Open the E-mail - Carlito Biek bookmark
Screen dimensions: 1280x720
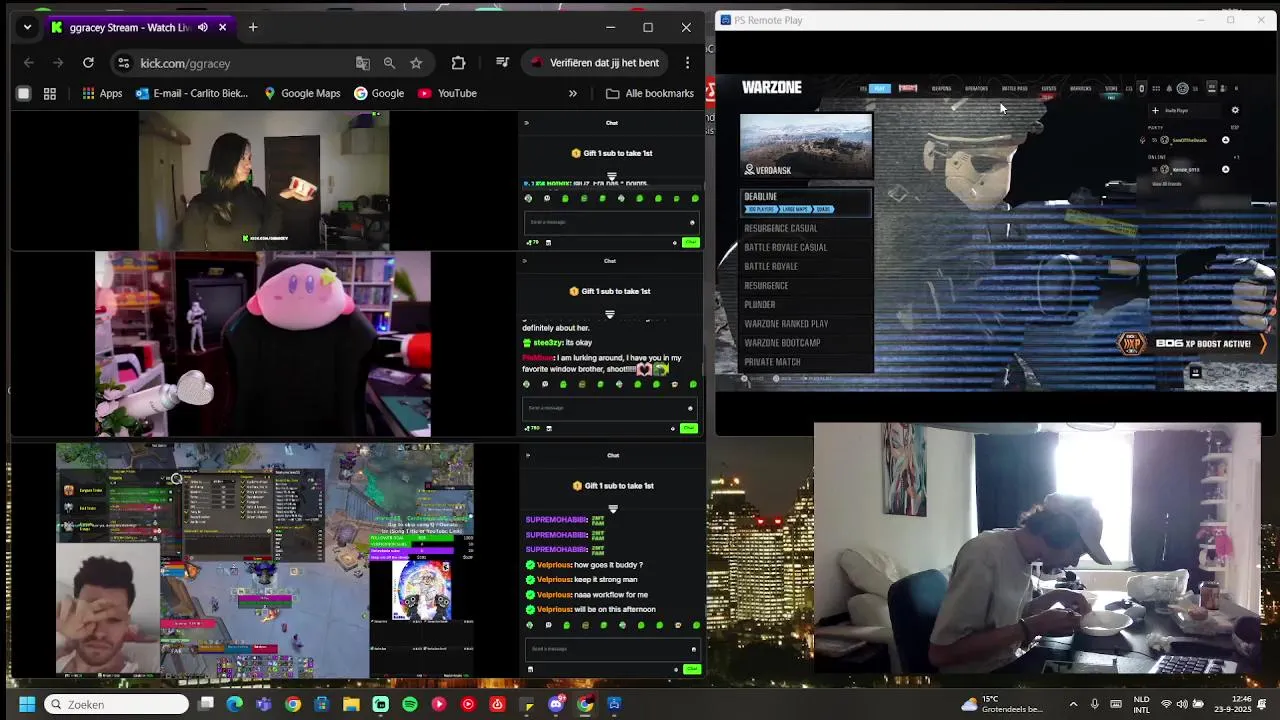pos(192,93)
